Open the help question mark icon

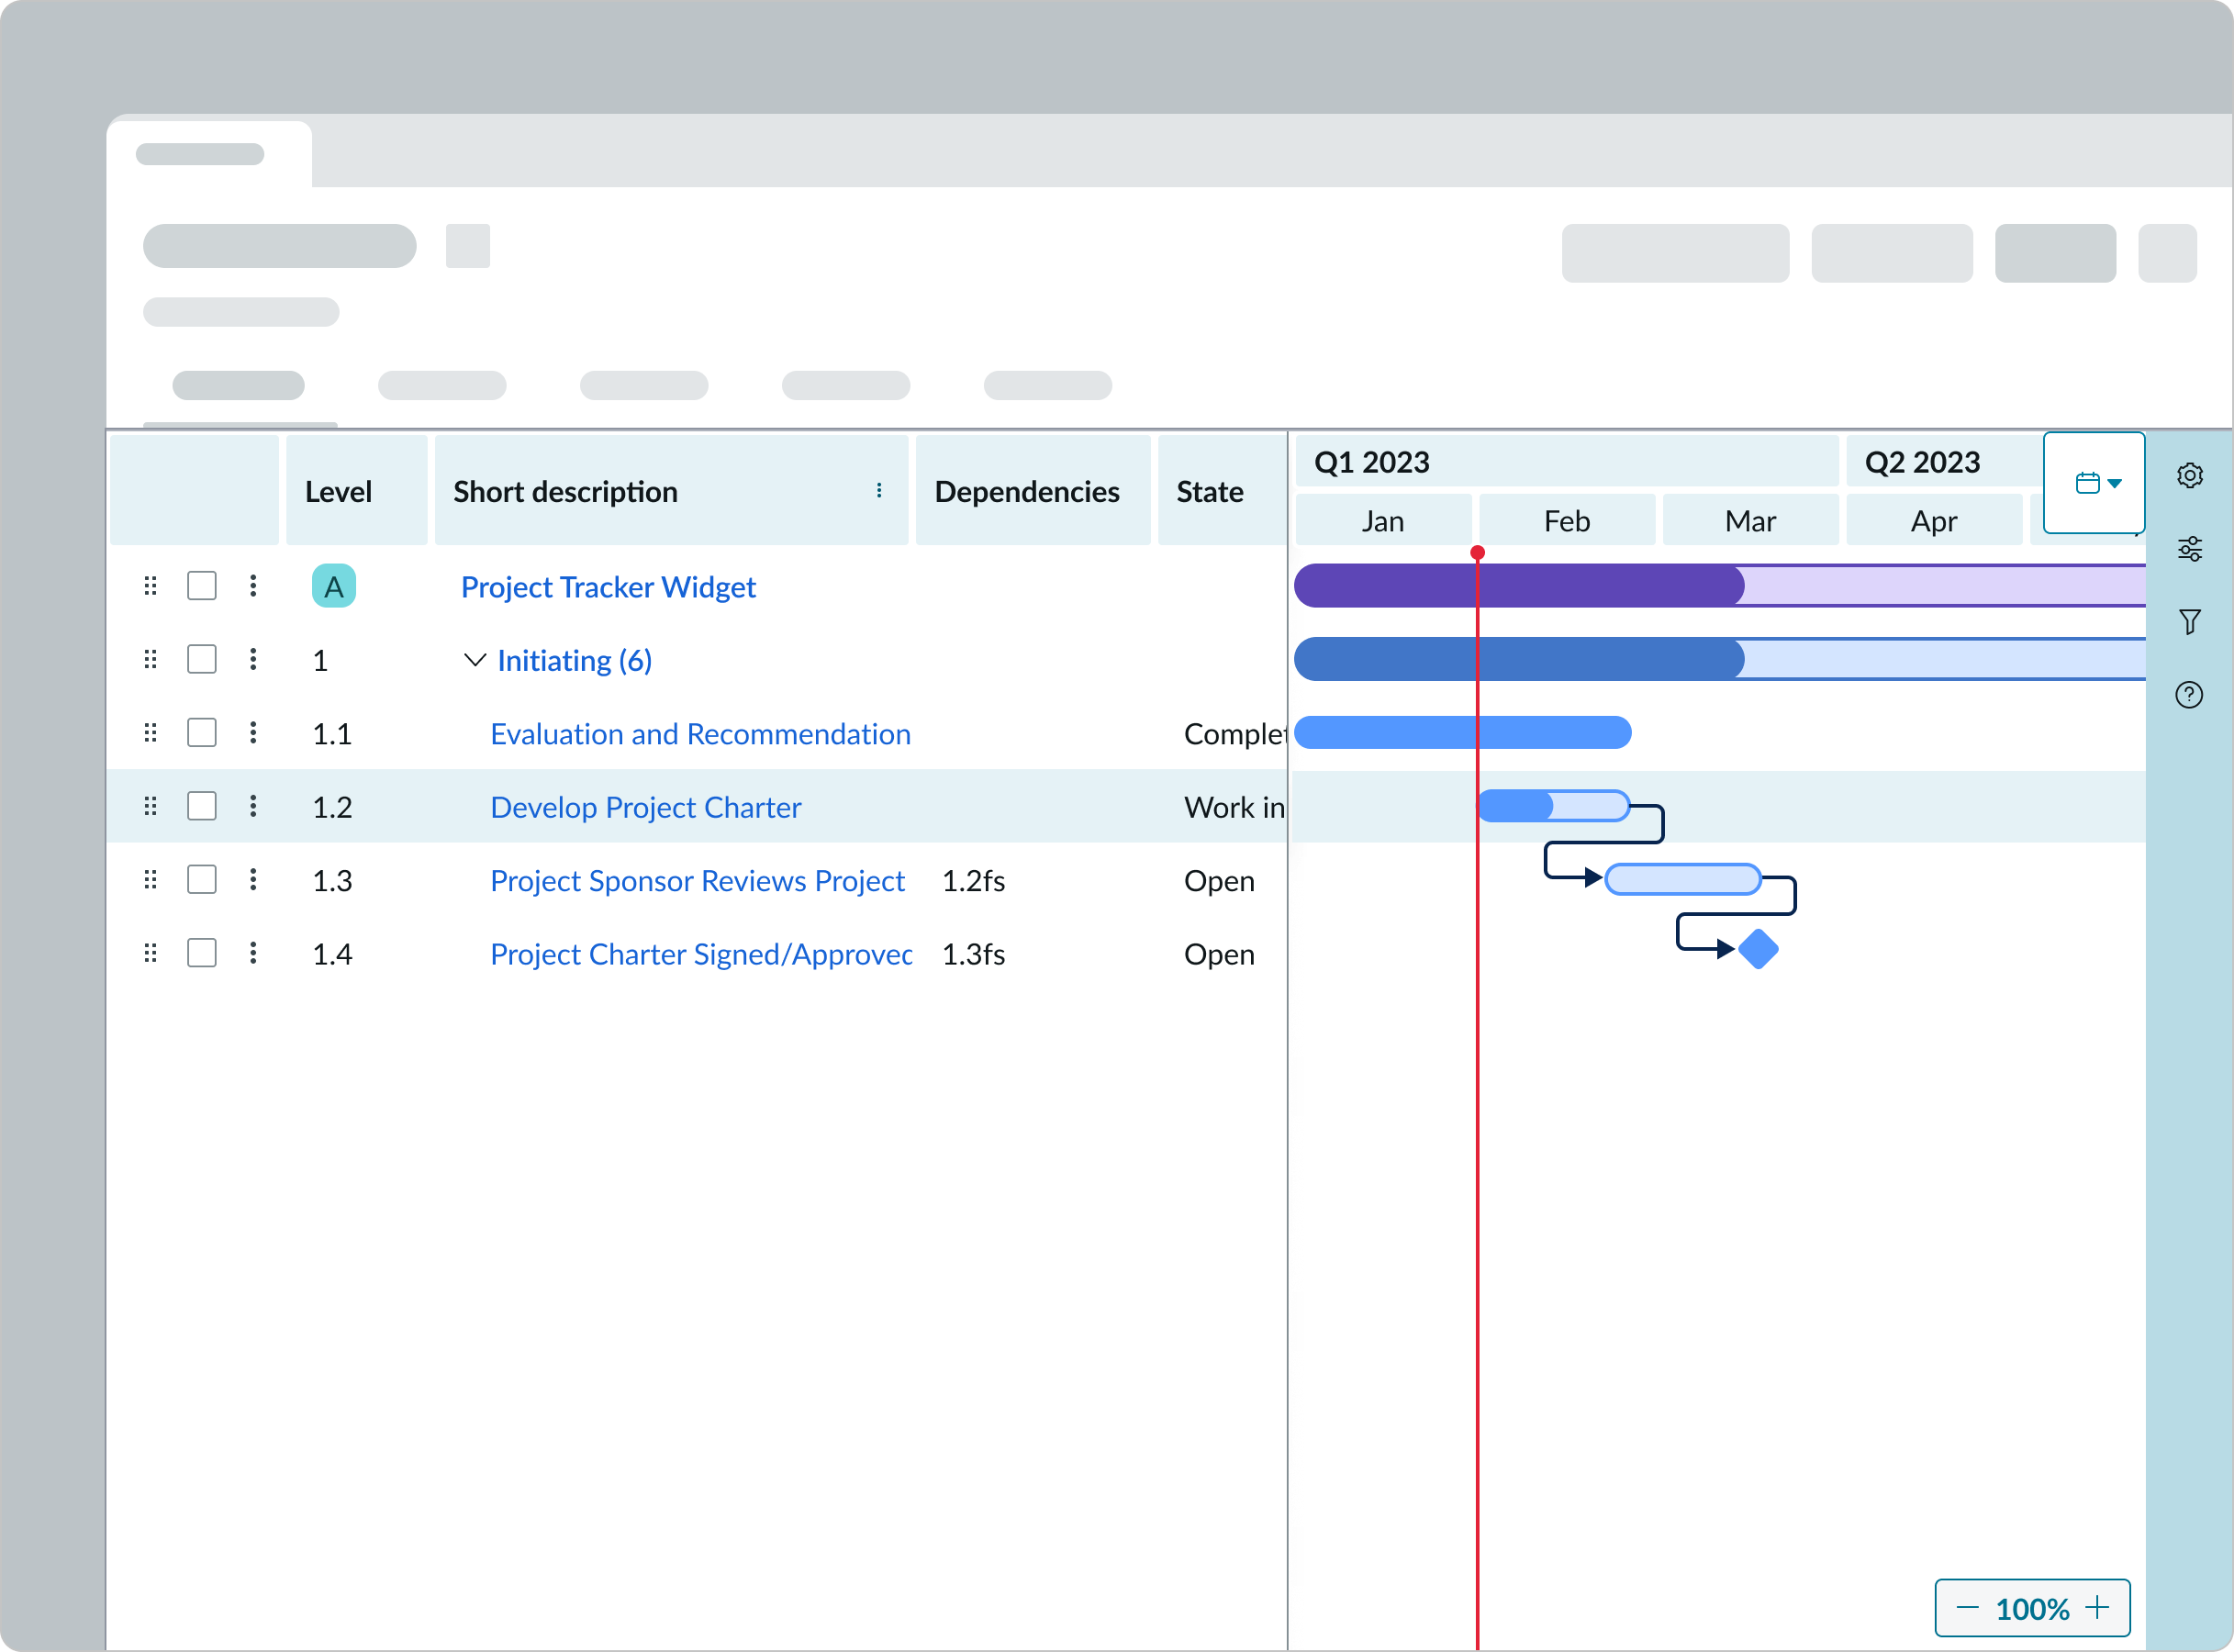pyautogui.click(x=2189, y=694)
